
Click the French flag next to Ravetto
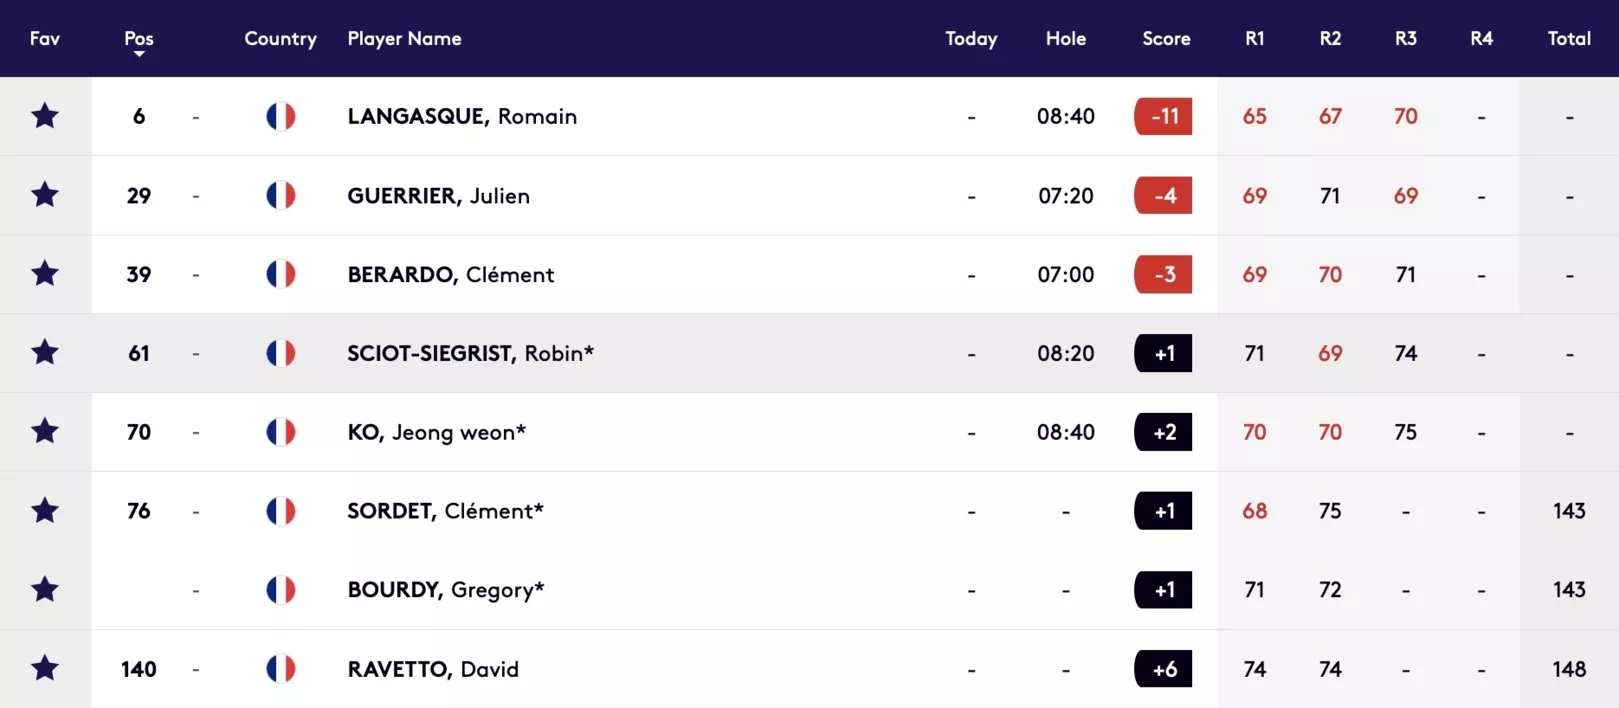click(281, 669)
